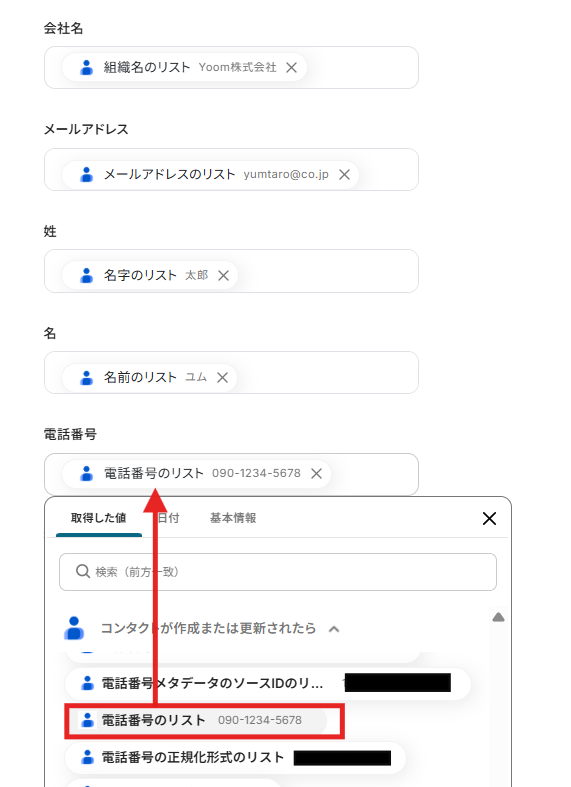Click inside the 電話番号 input field

pos(231,474)
